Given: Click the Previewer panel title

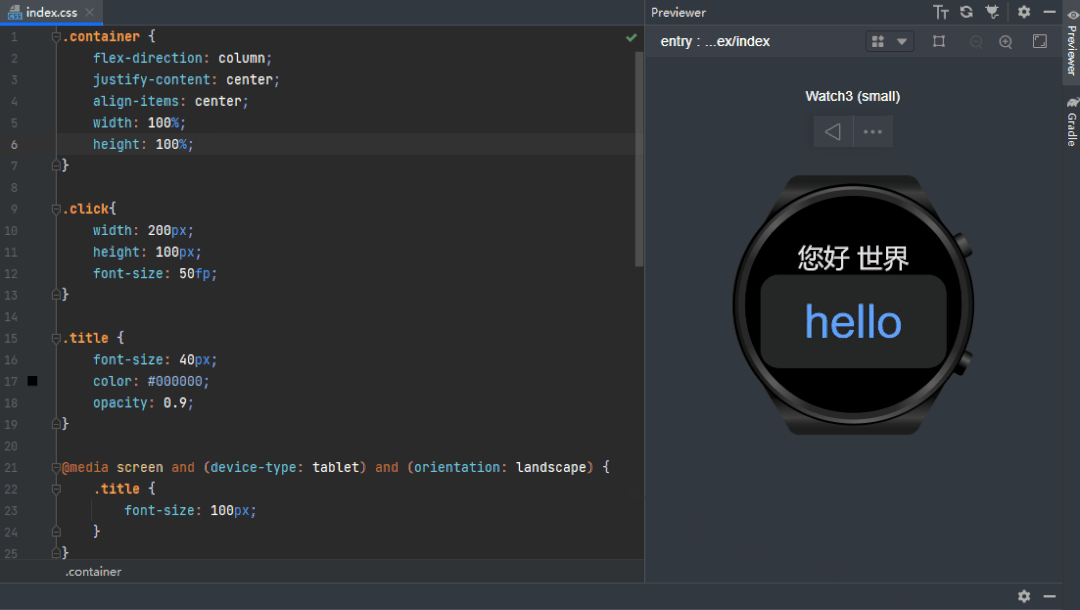Looking at the screenshot, I should [x=678, y=12].
